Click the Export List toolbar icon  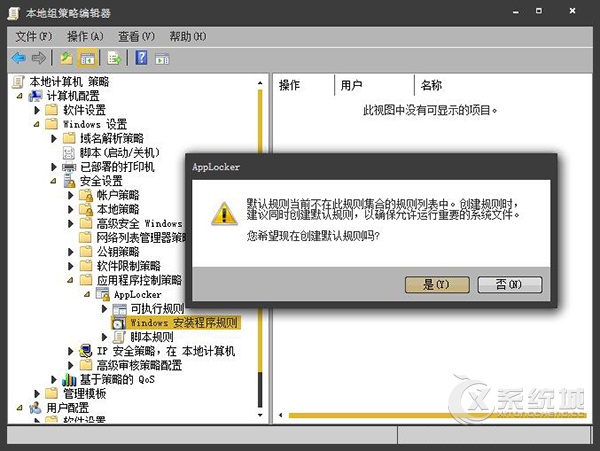[x=114, y=58]
